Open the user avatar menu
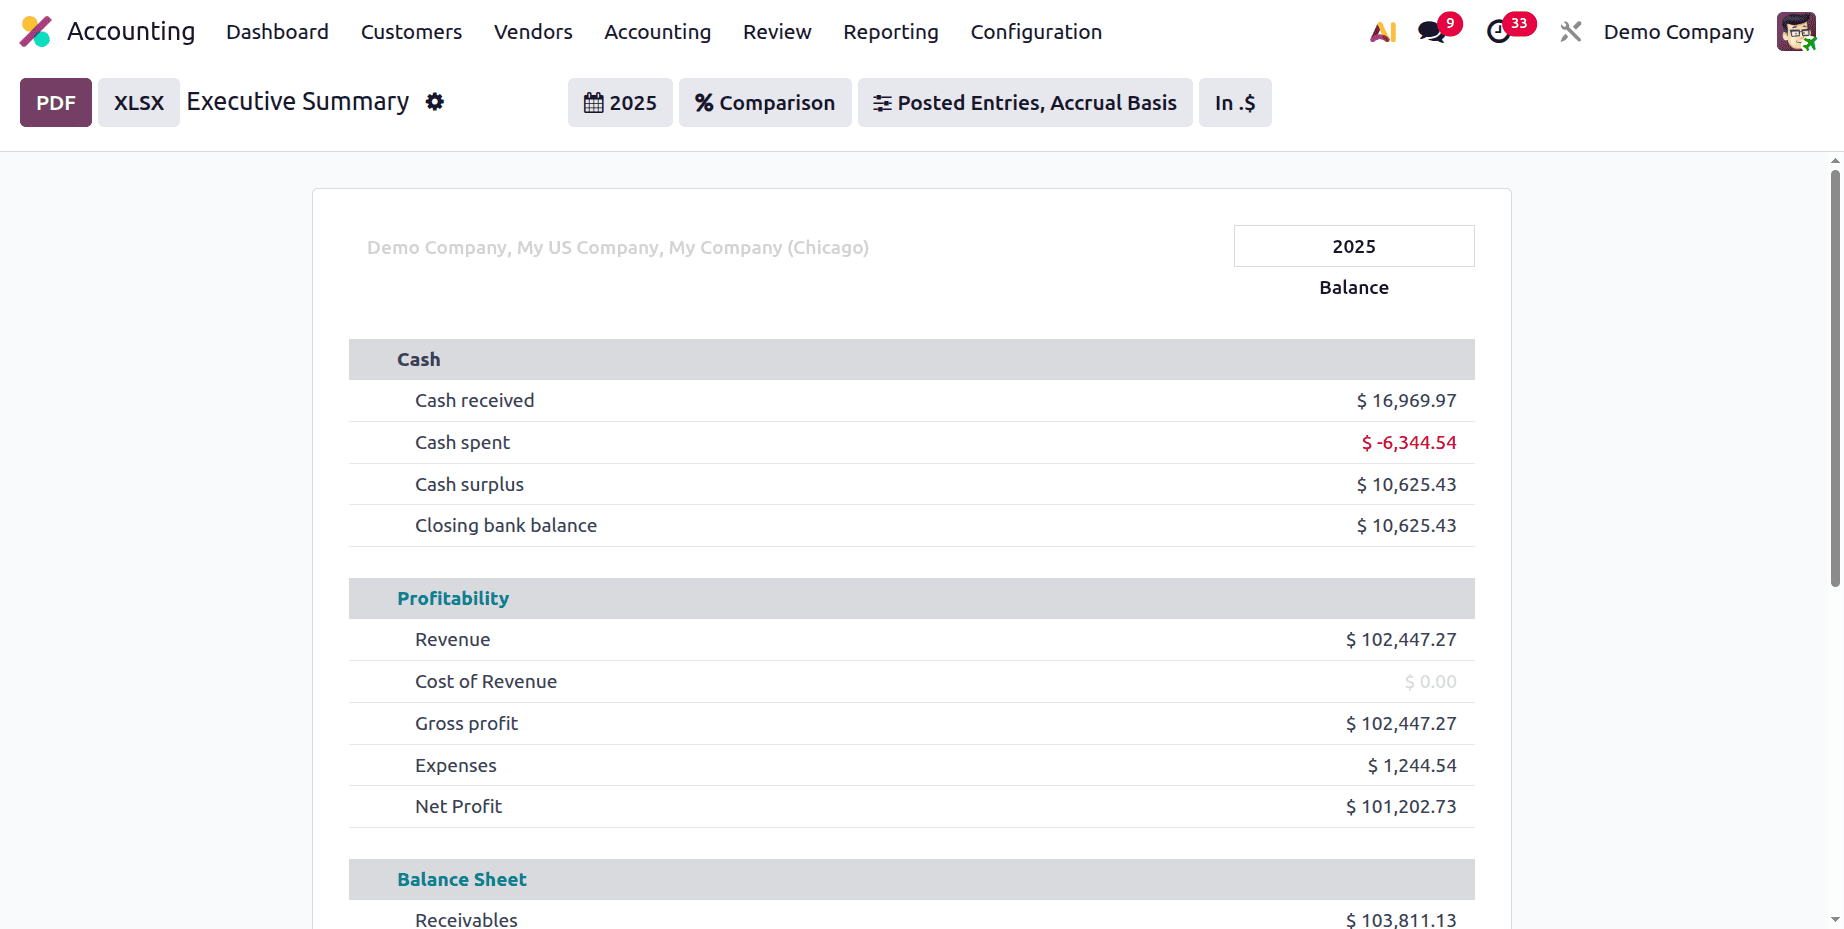The height and width of the screenshot is (929, 1844). 1796,32
